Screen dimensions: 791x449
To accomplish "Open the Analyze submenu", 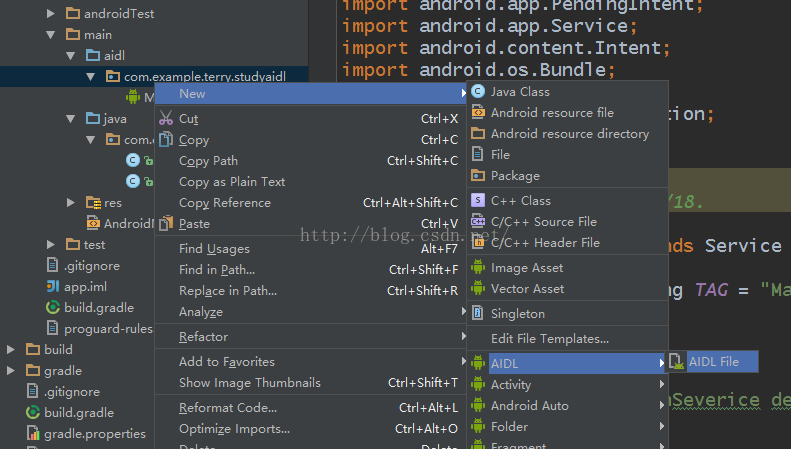I will point(311,312).
